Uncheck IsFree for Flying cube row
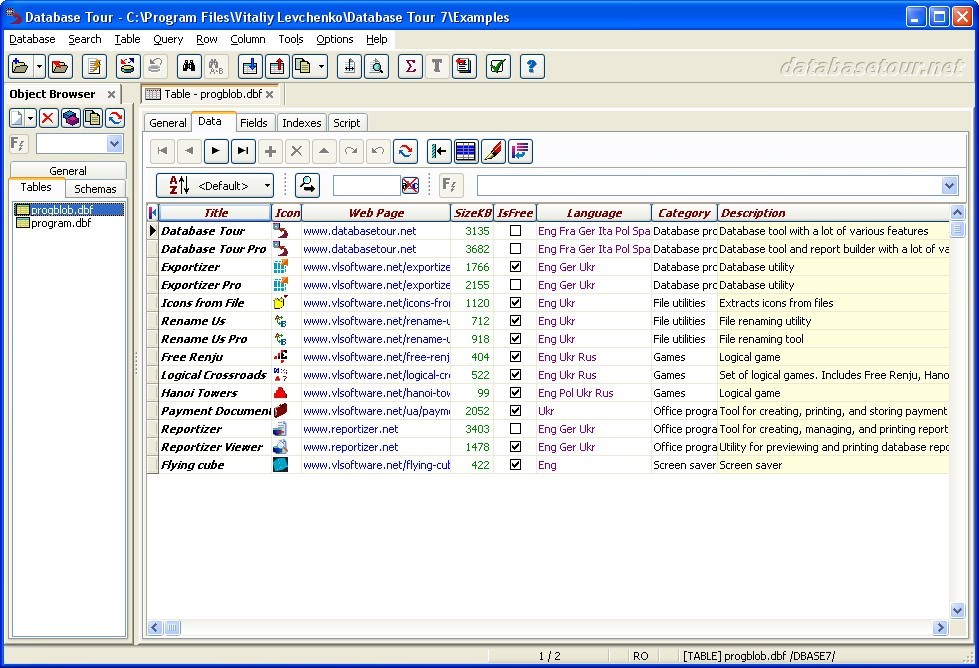The image size is (979, 668). pyautogui.click(x=515, y=465)
